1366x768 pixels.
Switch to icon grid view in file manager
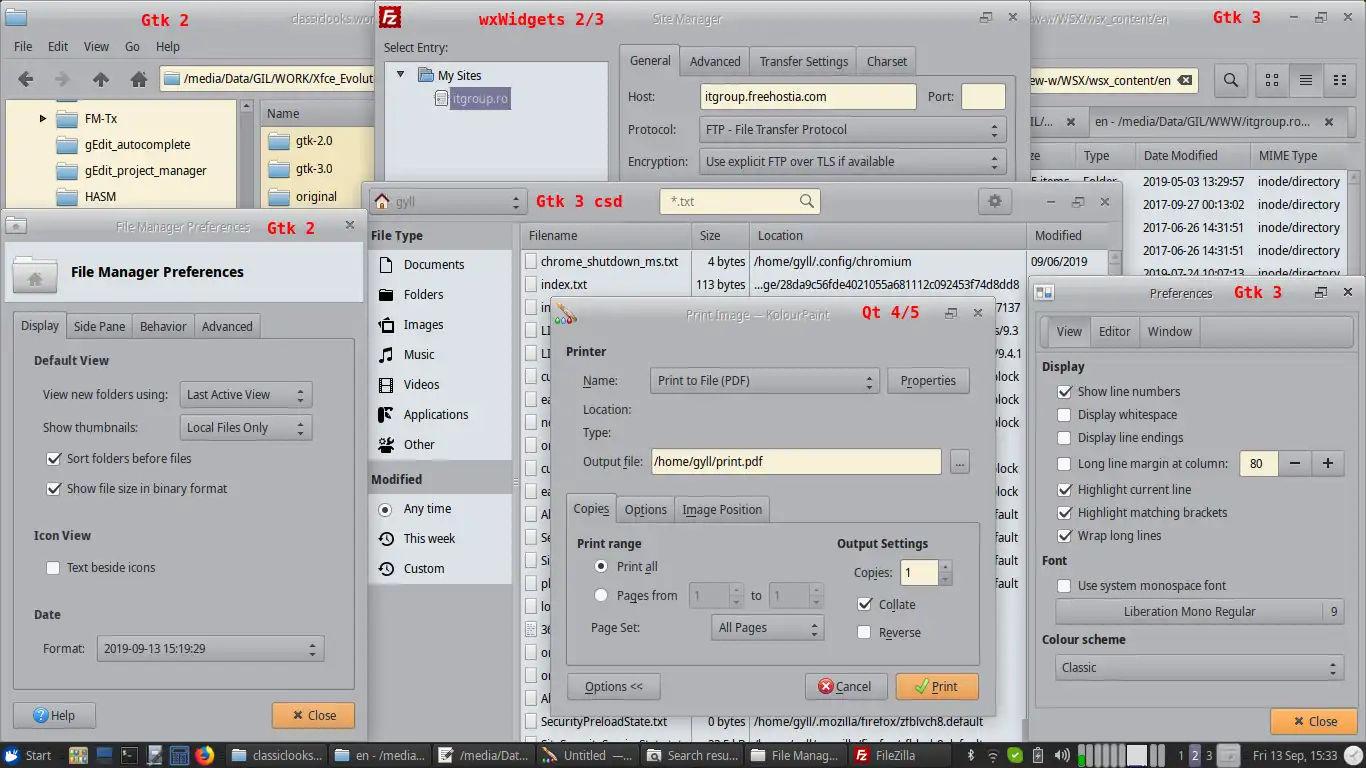point(1273,81)
